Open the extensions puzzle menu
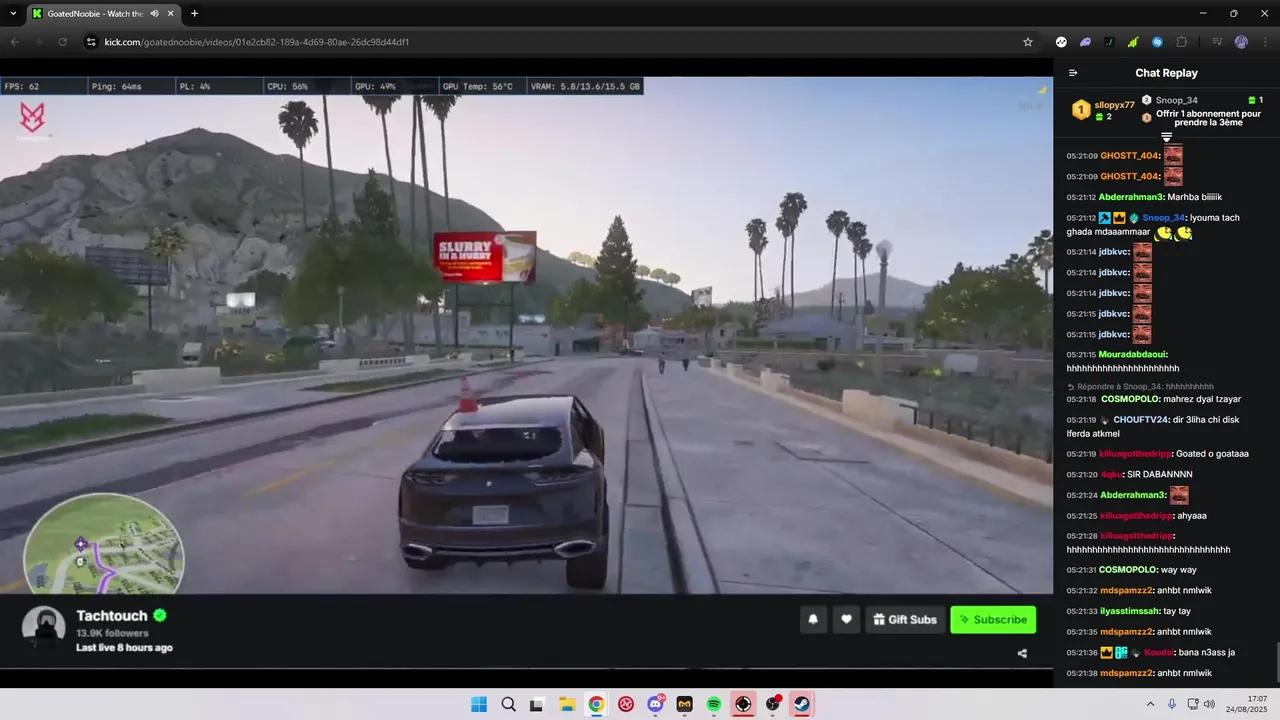Viewport: 1280px width, 720px height. pyautogui.click(x=1181, y=42)
